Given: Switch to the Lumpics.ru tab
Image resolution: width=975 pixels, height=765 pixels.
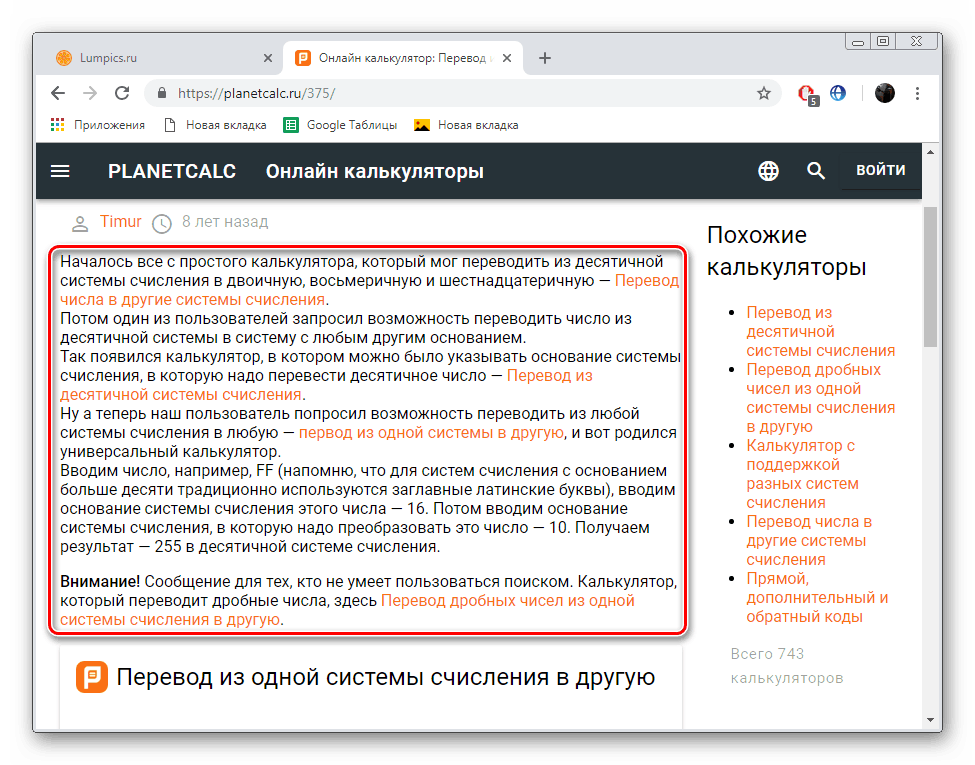Looking at the screenshot, I should [162, 58].
